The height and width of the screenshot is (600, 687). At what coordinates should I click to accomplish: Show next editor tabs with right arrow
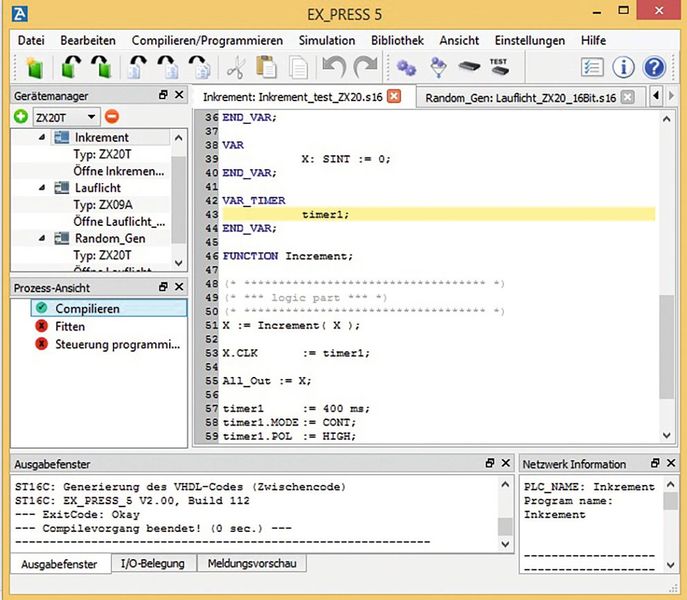coord(671,96)
